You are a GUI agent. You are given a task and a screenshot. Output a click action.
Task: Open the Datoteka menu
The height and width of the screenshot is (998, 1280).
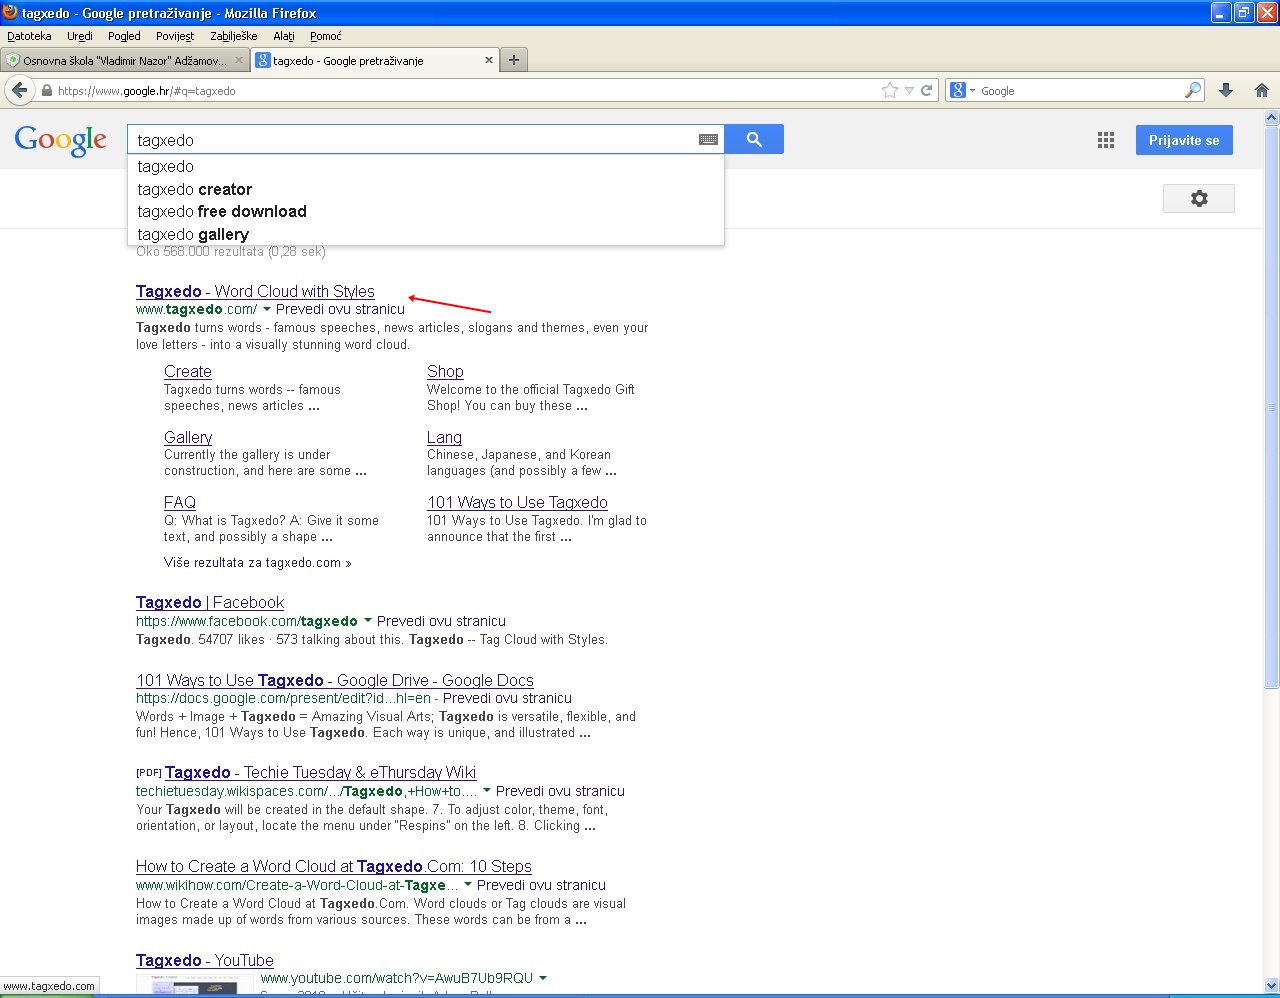pos(29,36)
